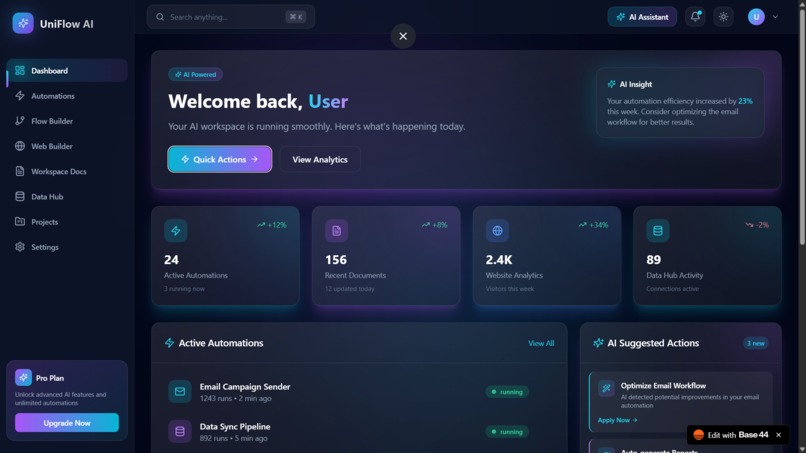Expand the user account dropdown chevron
Image resolution: width=806 pixels, height=453 pixels.
point(775,17)
